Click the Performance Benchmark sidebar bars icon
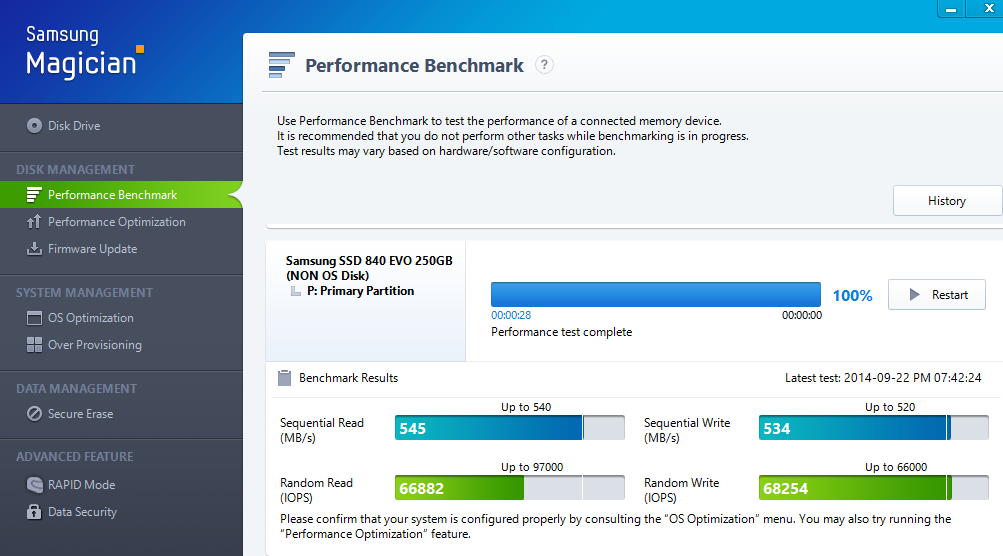 (34, 195)
